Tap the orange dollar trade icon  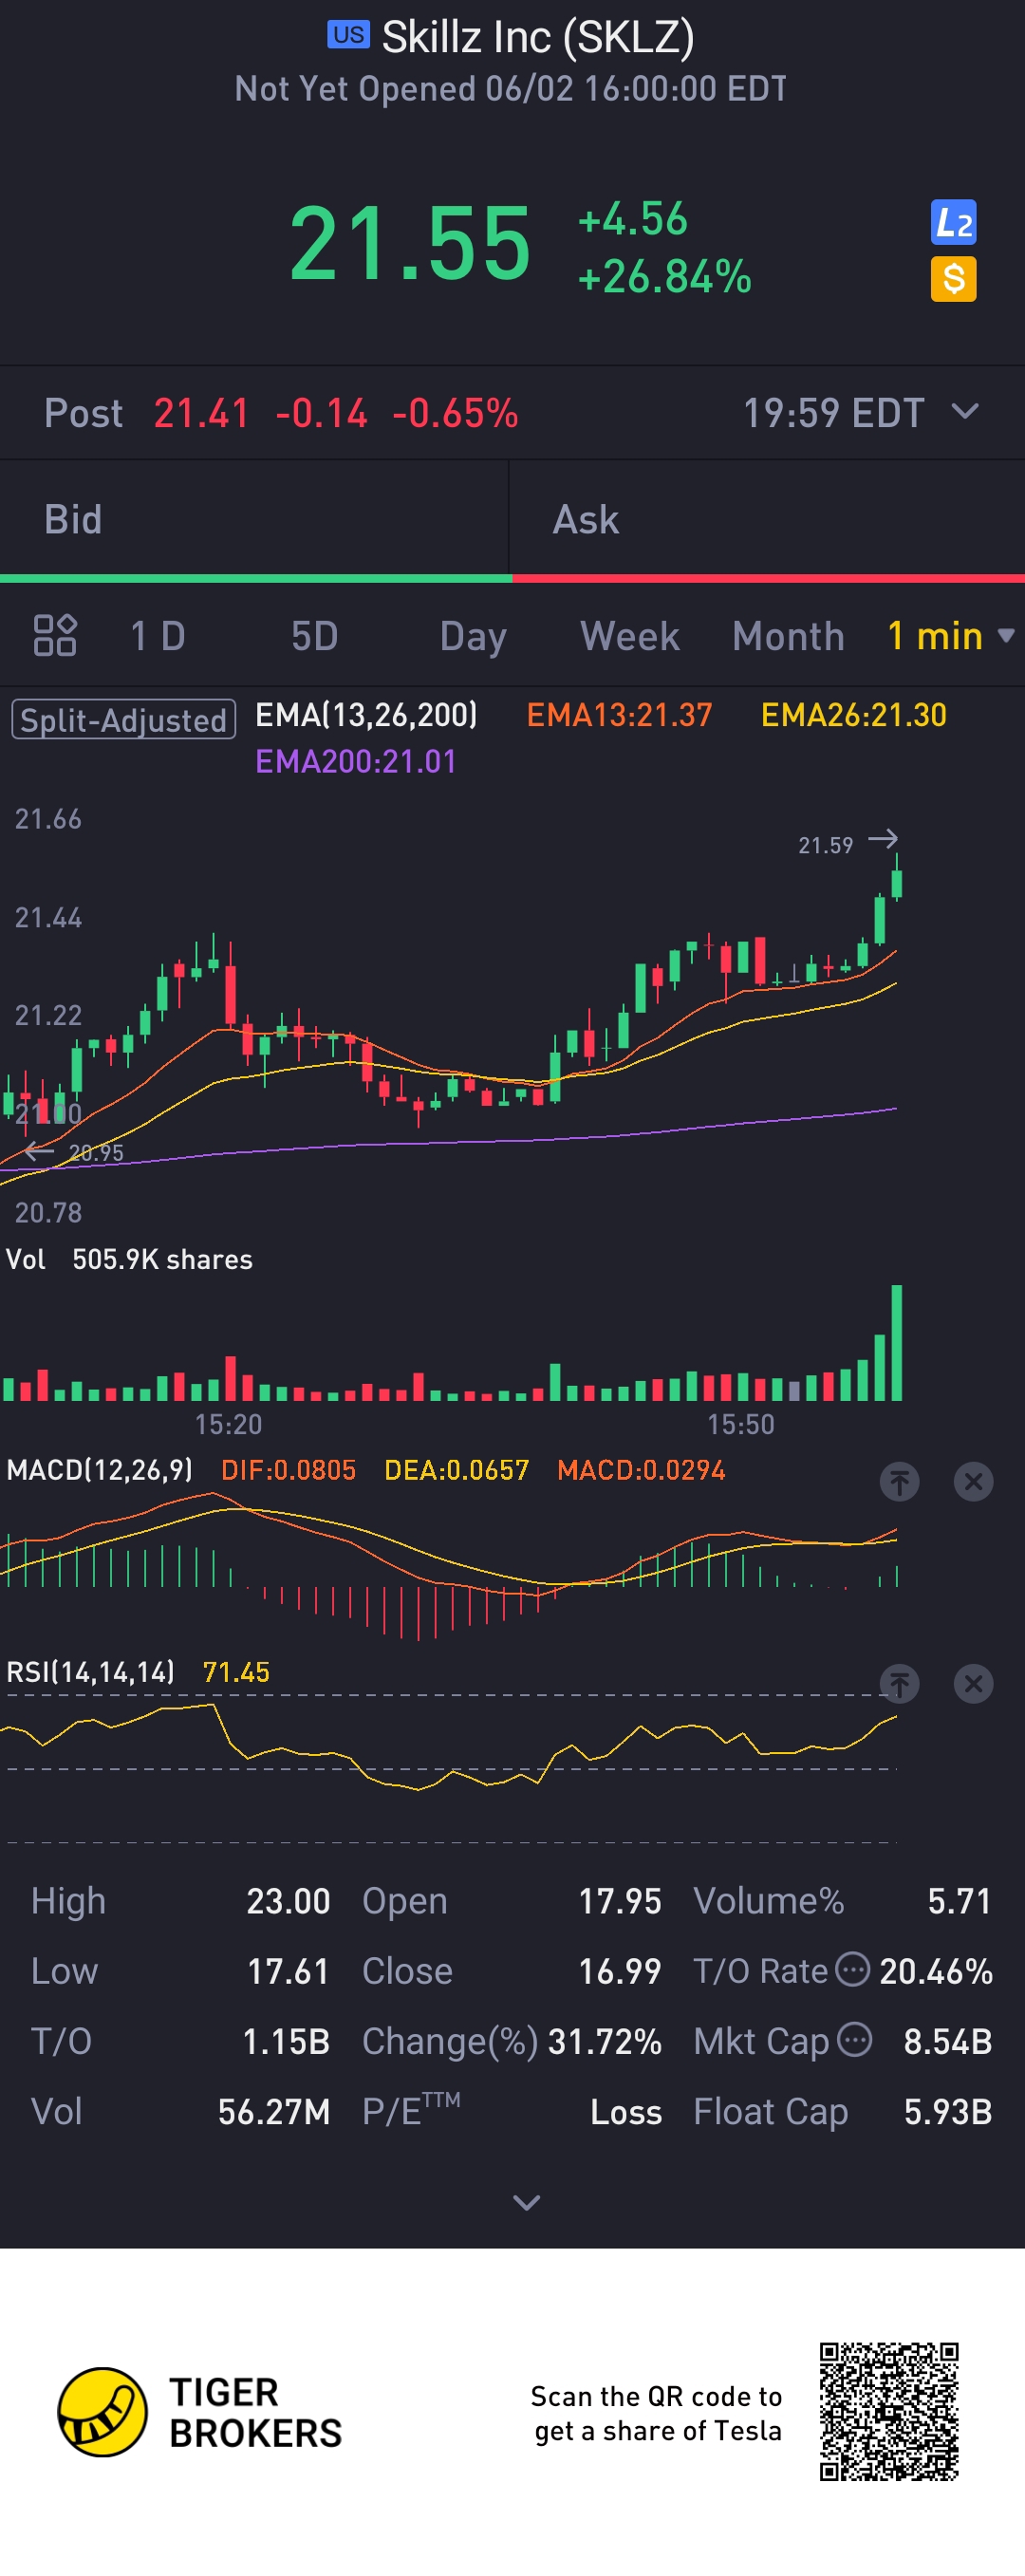(x=953, y=279)
